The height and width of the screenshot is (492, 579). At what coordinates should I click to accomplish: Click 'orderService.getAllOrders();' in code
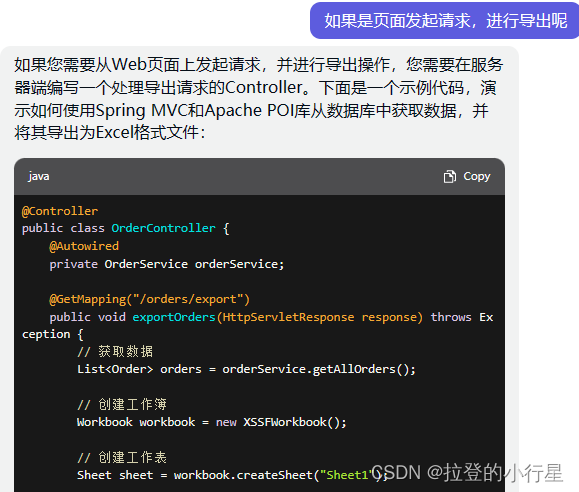tap(319, 369)
